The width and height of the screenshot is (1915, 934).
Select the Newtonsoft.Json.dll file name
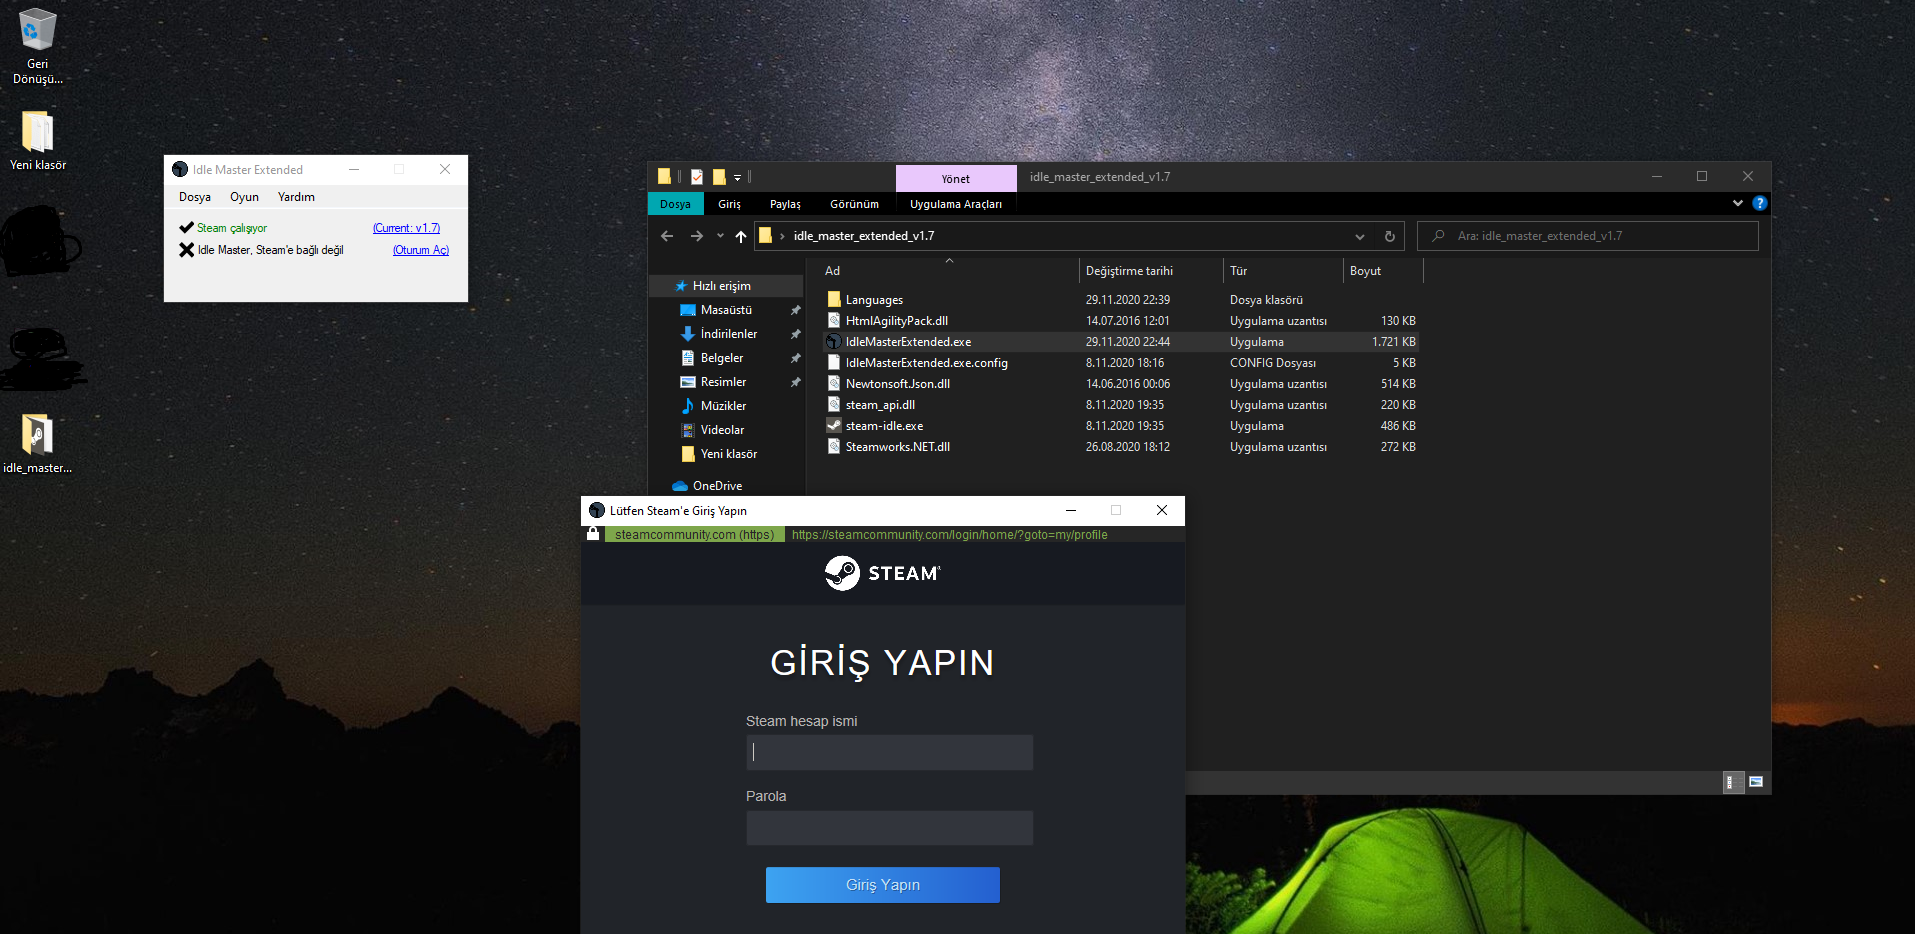(x=898, y=384)
